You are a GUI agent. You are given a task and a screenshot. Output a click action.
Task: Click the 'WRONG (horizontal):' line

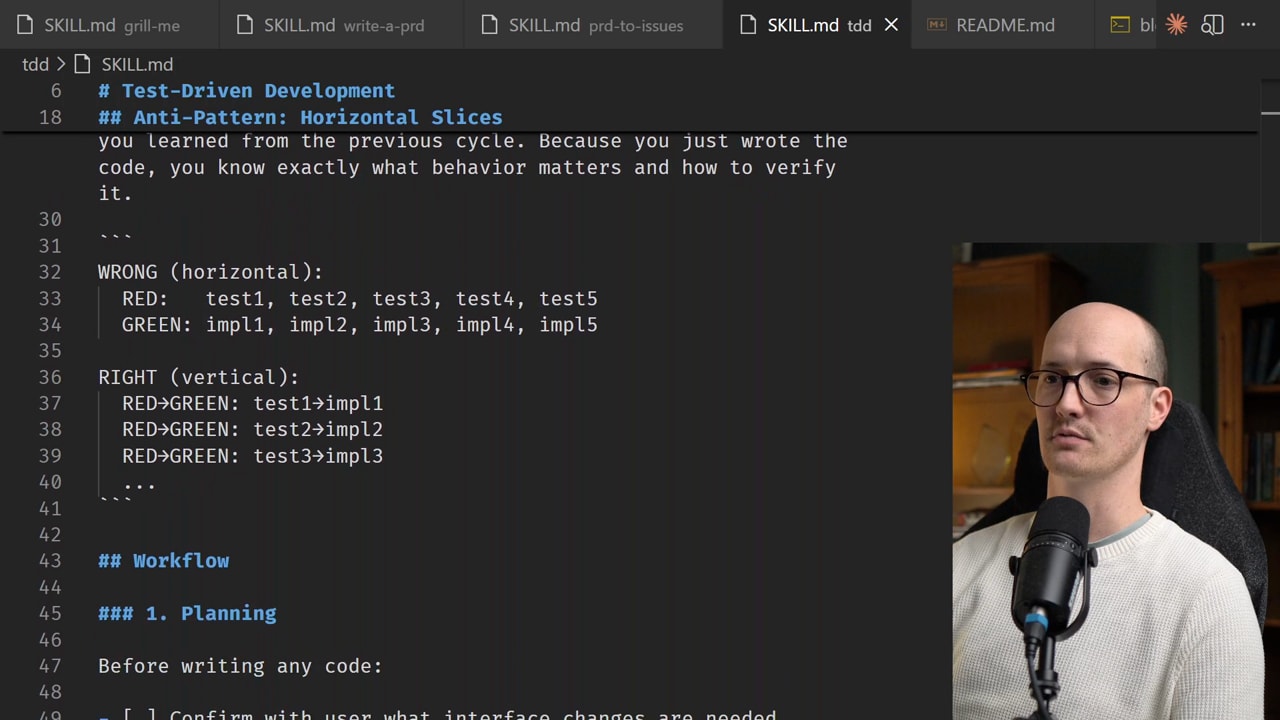coord(210,272)
